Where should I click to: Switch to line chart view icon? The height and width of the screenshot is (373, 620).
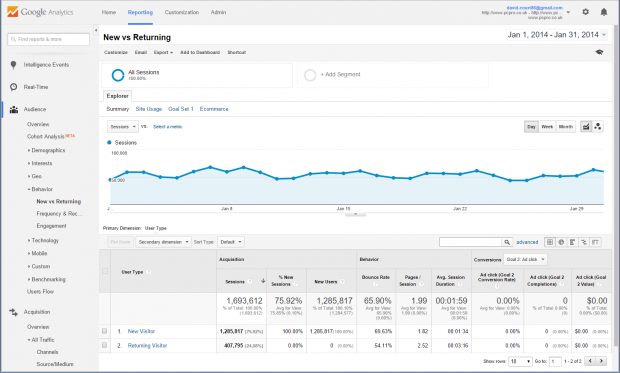pyautogui.click(x=586, y=127)
